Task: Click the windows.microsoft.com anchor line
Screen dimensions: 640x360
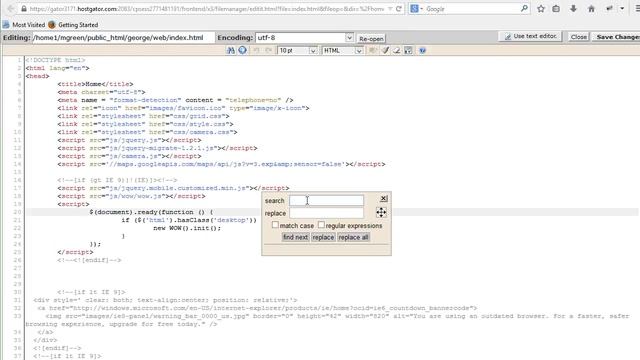Action: (x=257, y=308)
